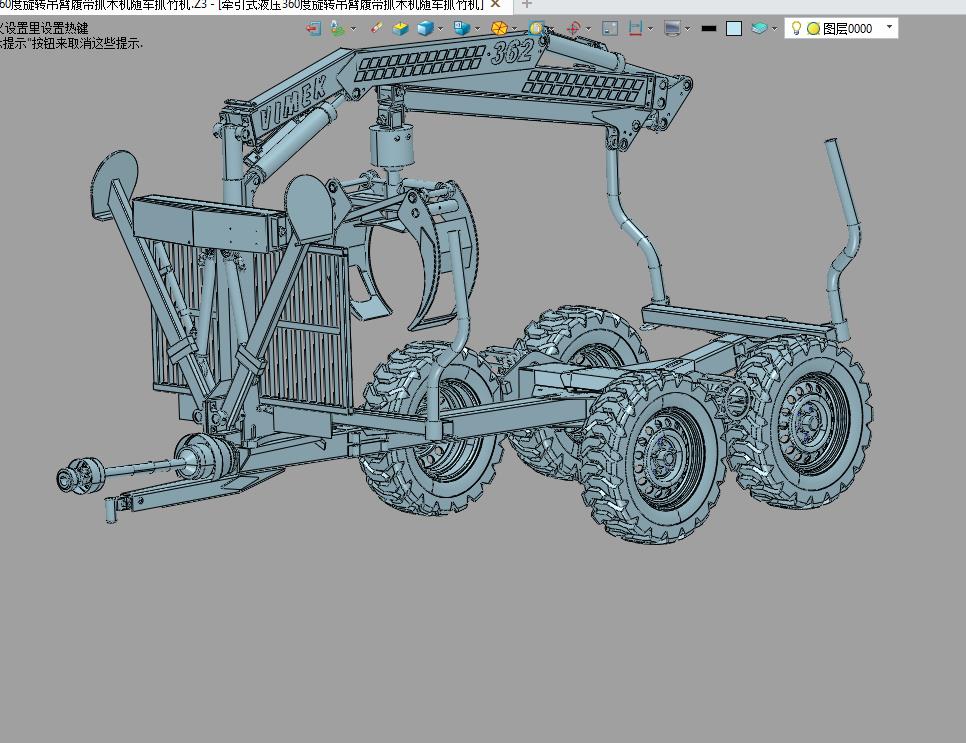Open the dropdown next to the green-blue icon
The height and width of the screenshot is (743, 966).
coord(354,28)
